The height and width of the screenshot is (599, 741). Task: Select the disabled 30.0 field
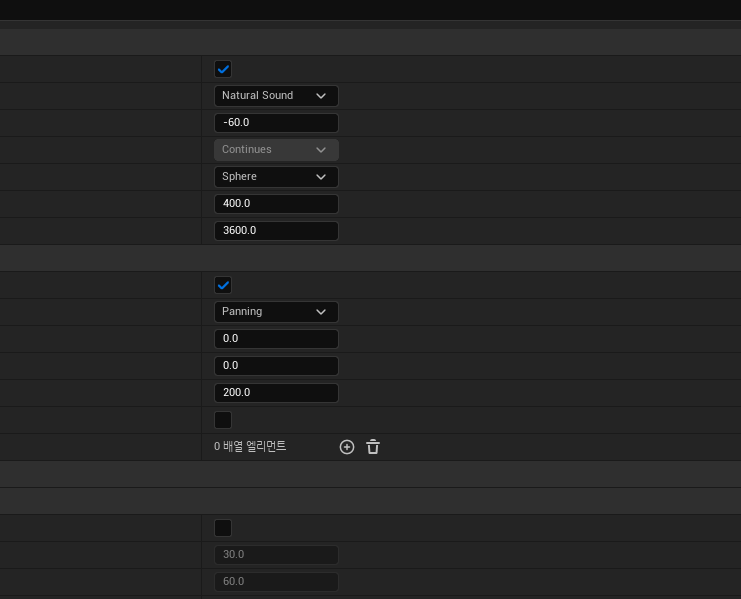tap(276, 555)
